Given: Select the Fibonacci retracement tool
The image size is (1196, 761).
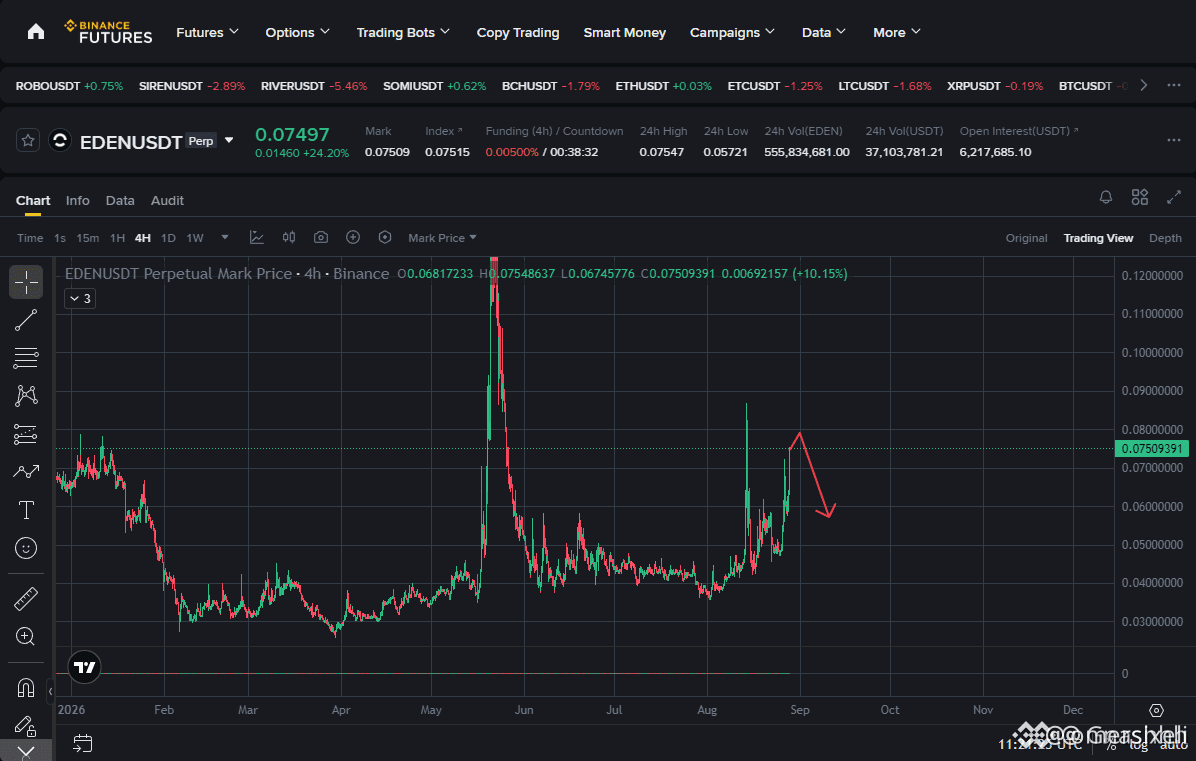Looking at the screenshot, I should click(x=26, y=358).
